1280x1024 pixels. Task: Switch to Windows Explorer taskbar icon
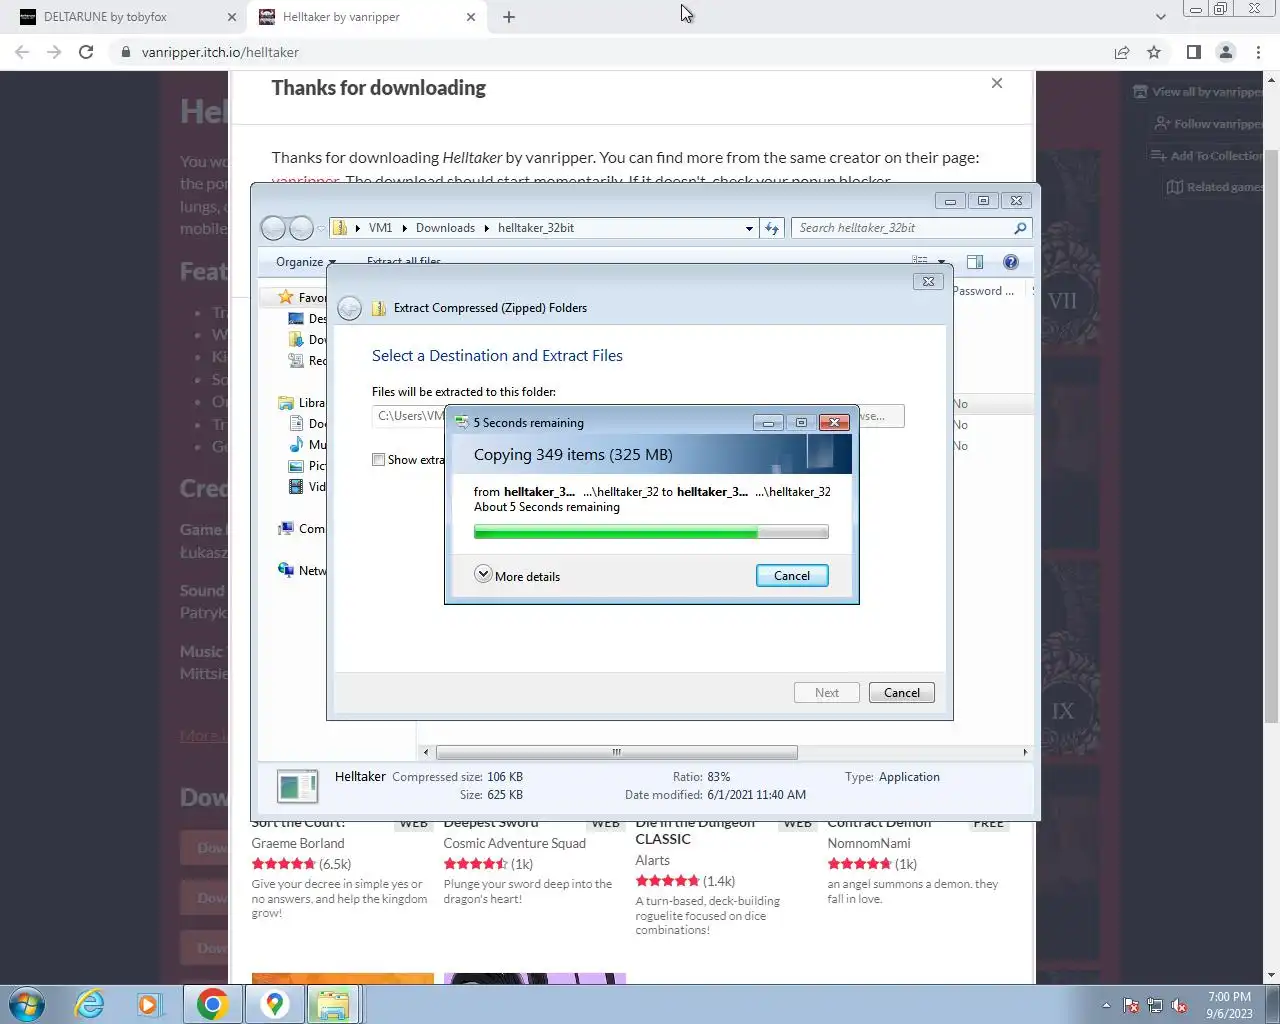(333, 1004)
